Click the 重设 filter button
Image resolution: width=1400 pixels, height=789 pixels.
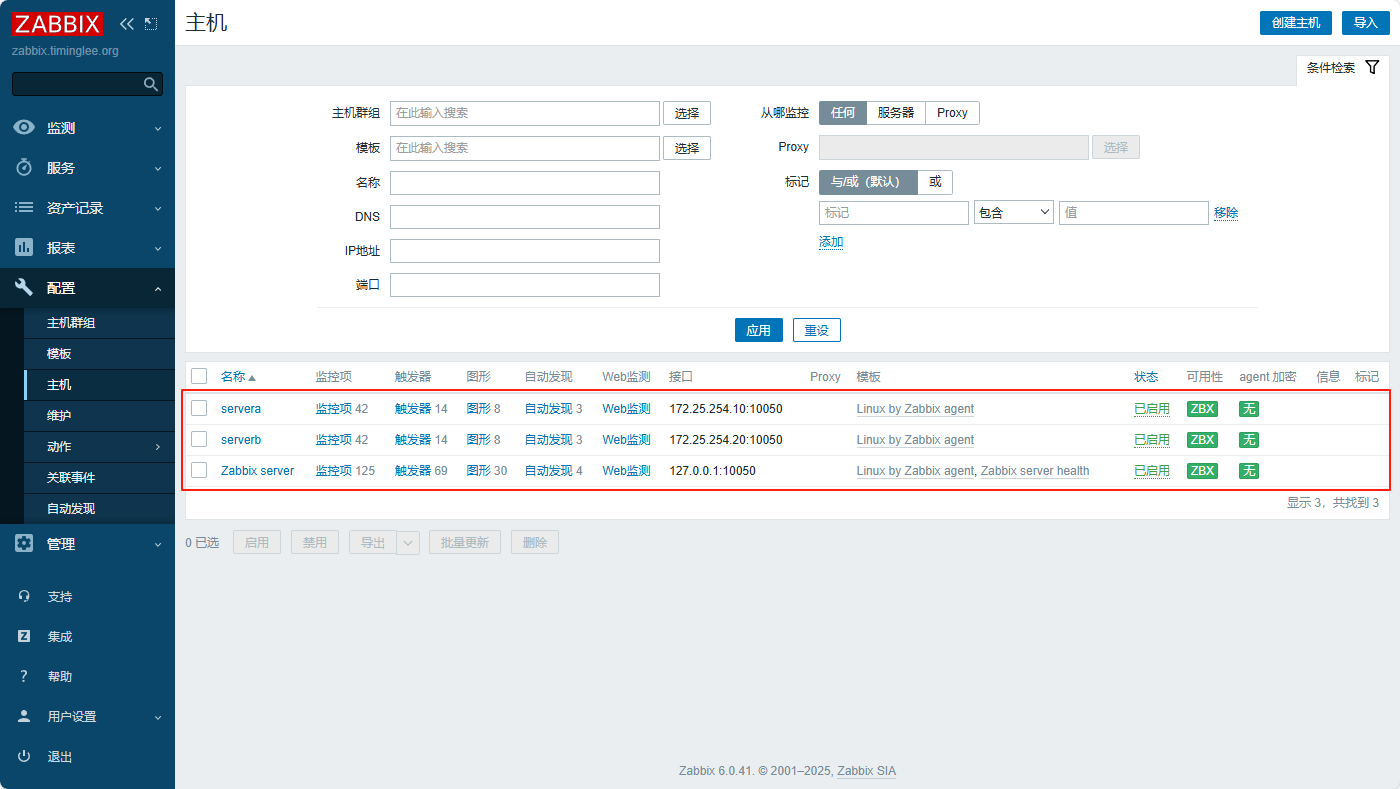[x=817, y=330]
